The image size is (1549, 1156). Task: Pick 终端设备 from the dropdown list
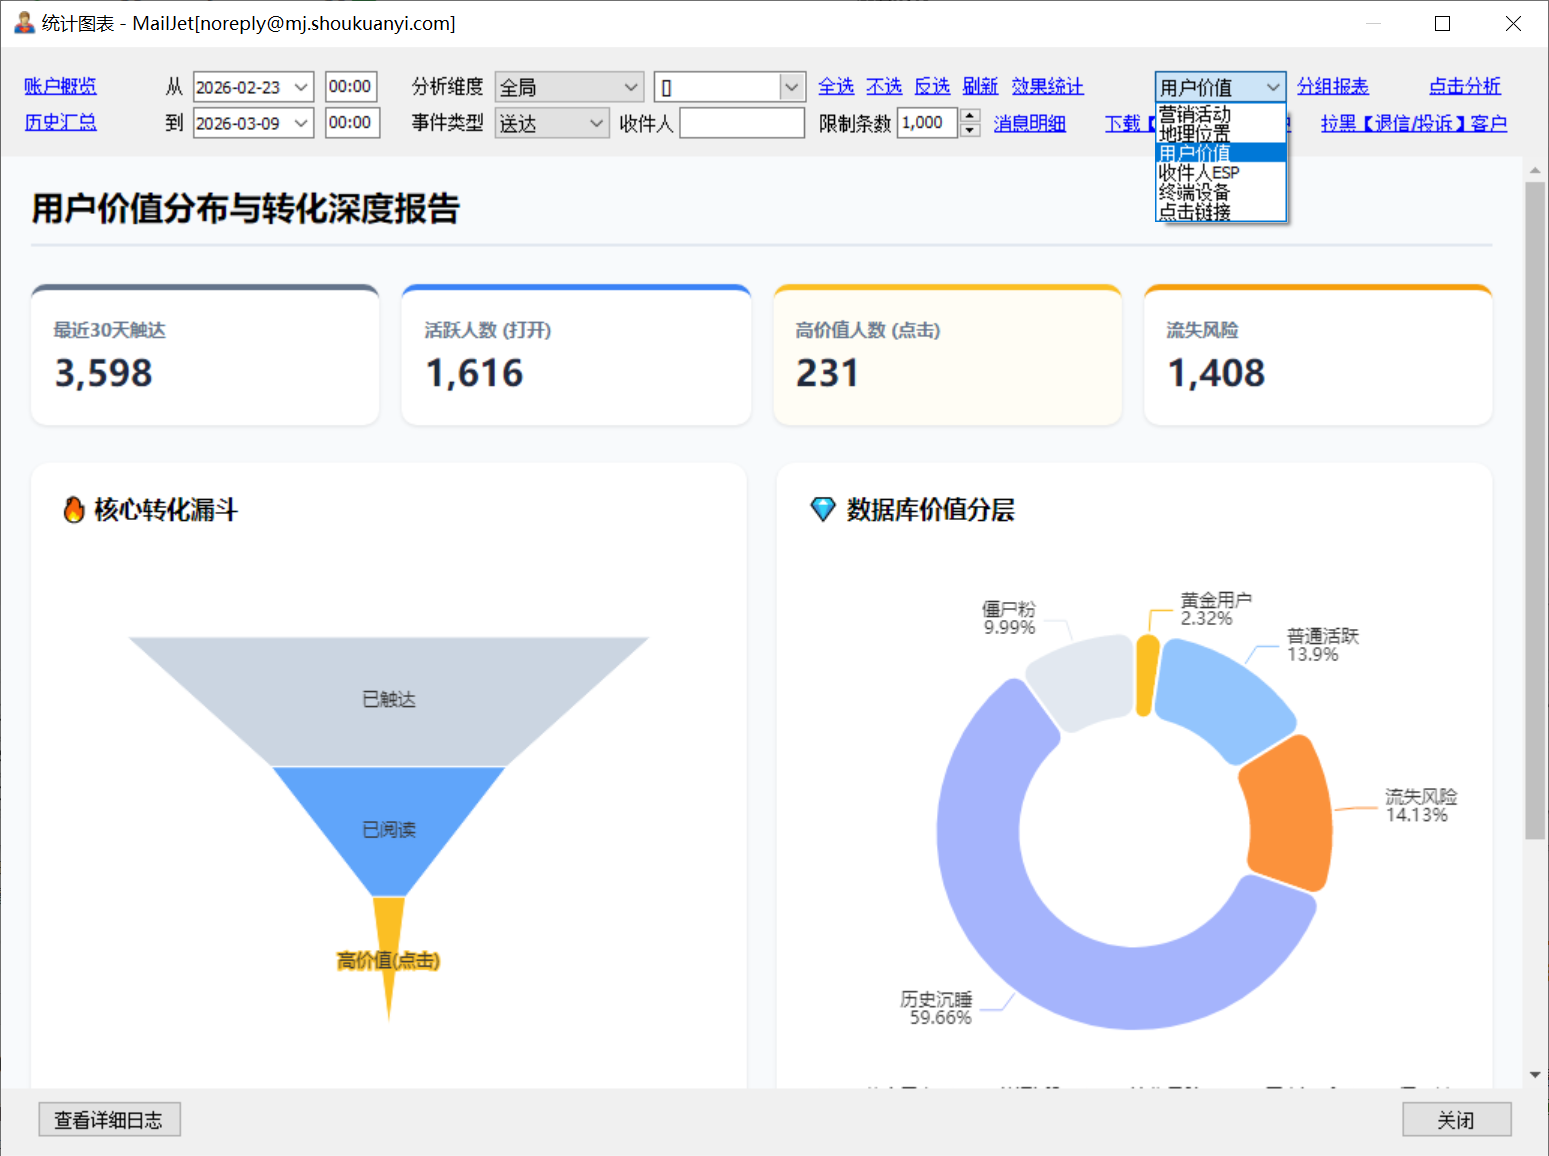point(1194,192)
